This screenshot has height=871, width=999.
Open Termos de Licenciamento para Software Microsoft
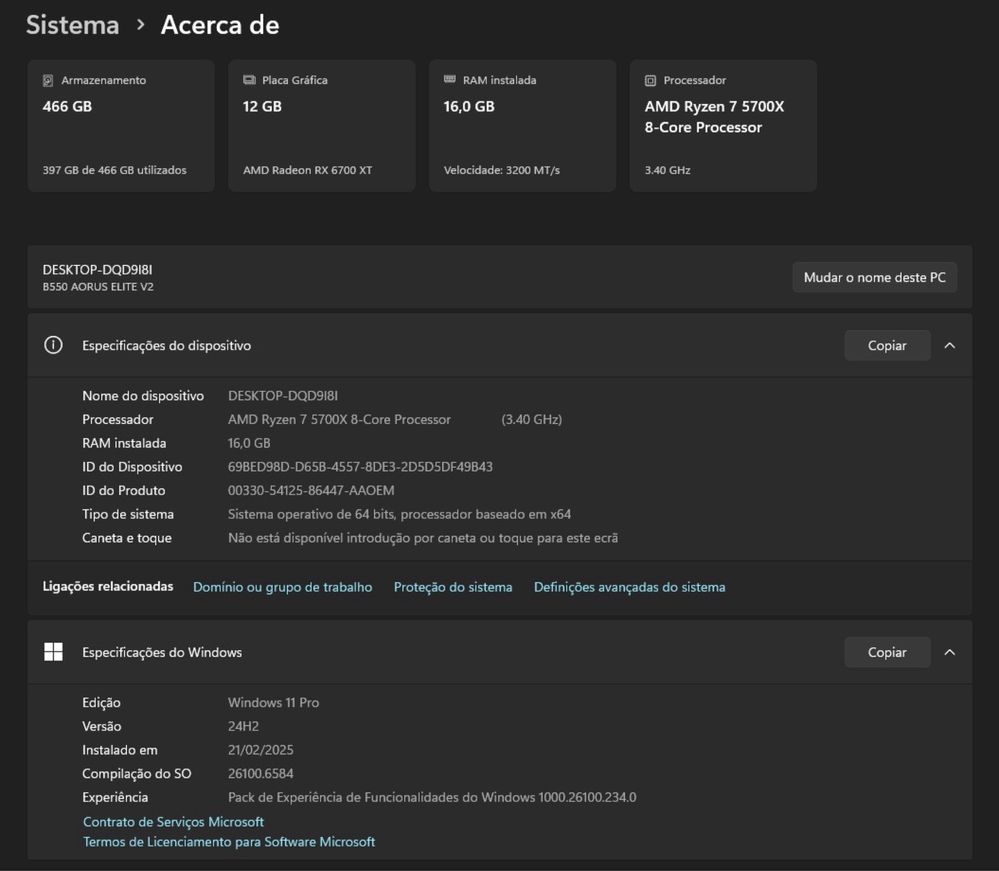click(x=229, y=842)
